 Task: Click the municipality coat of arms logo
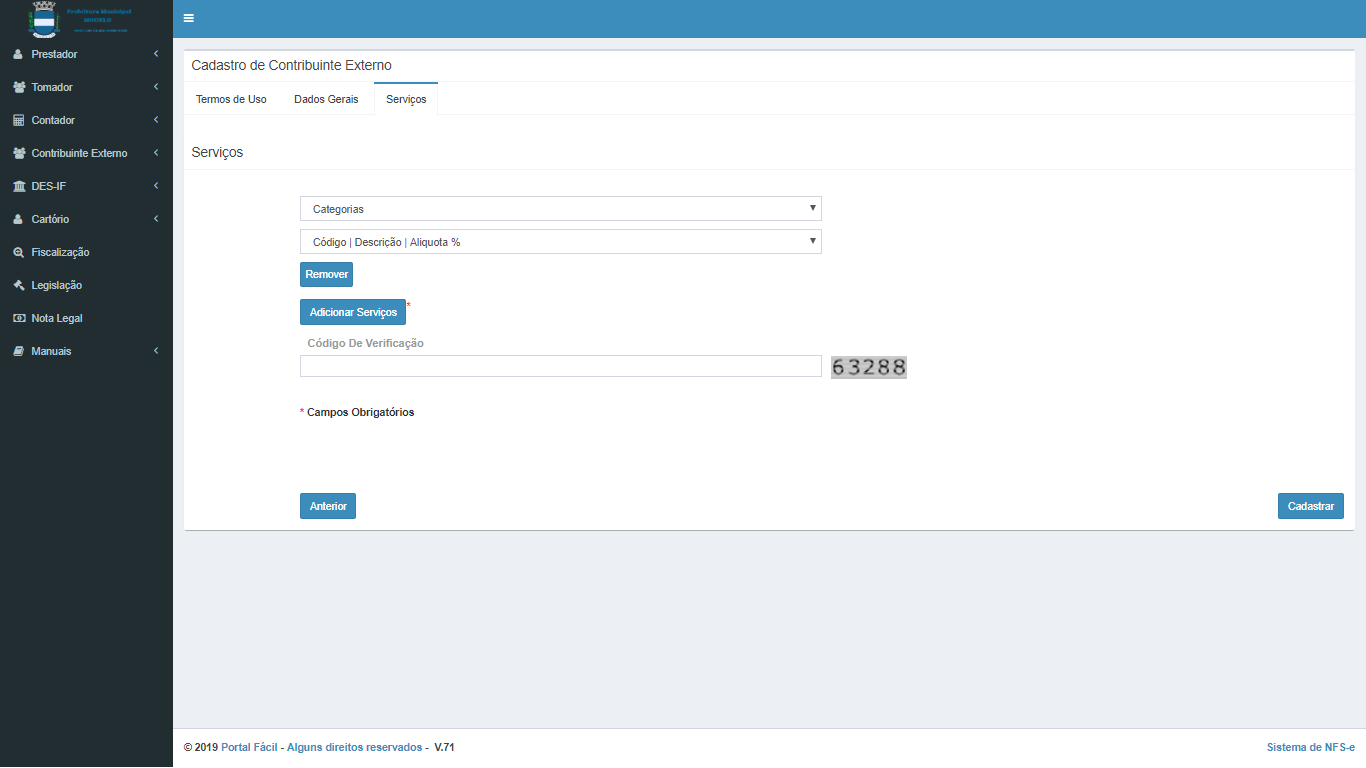tap(46, 19)
